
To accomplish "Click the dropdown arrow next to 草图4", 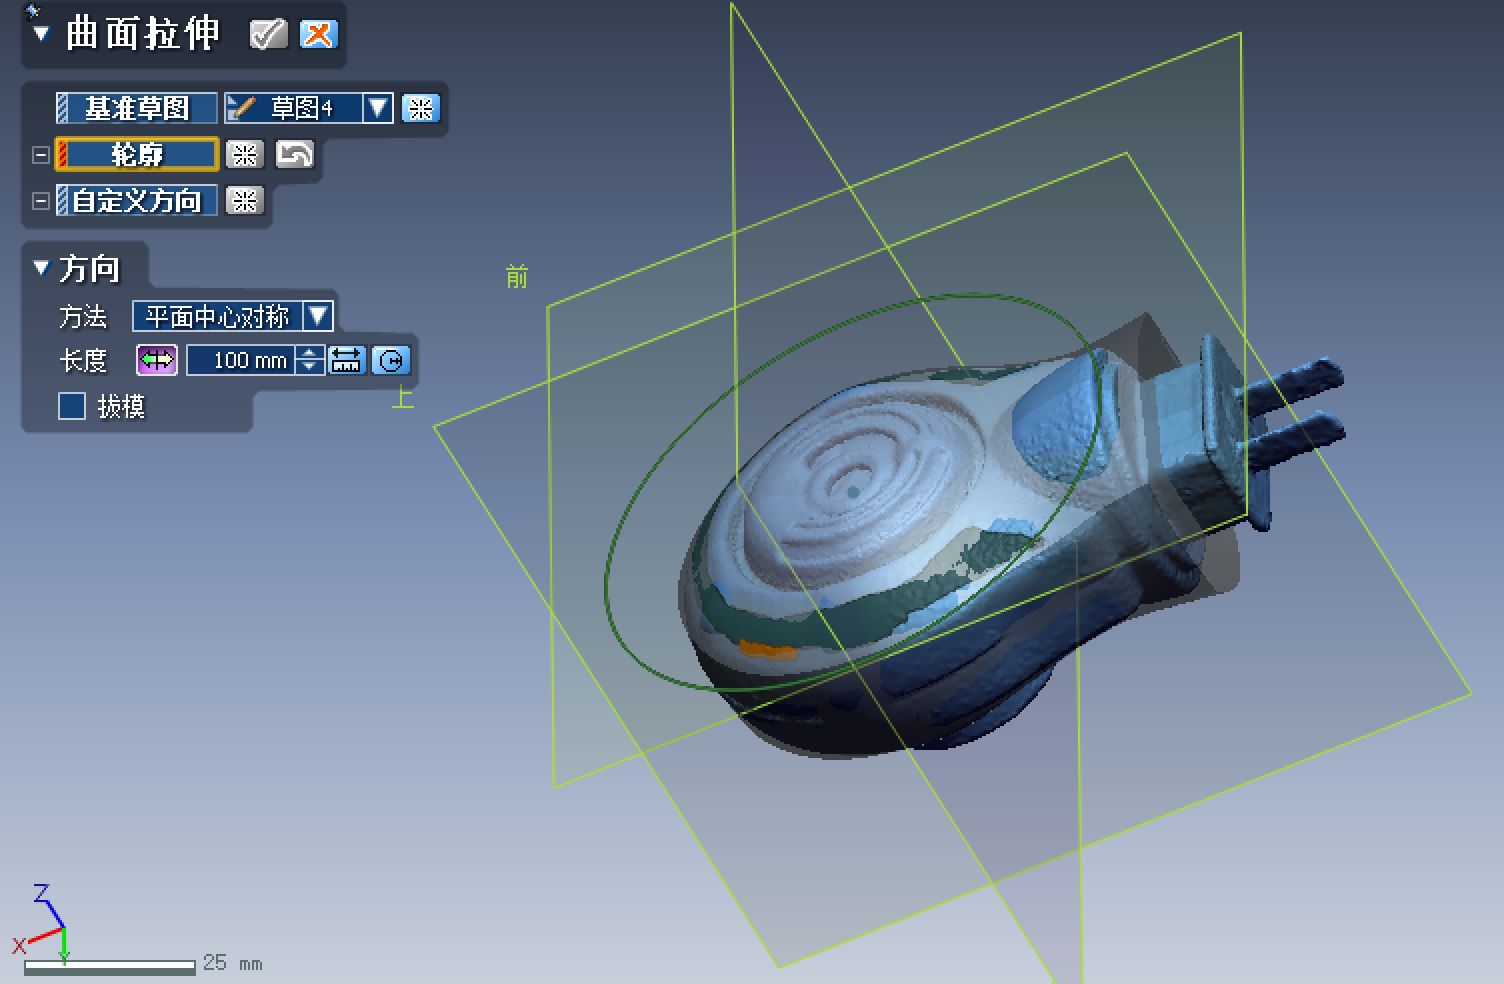I will (378, 108).
